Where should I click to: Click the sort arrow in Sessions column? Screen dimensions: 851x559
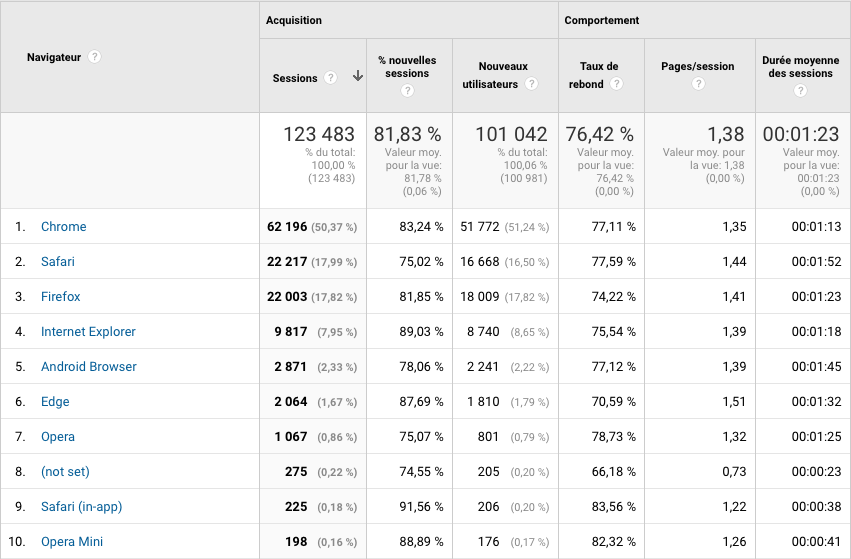357,77
